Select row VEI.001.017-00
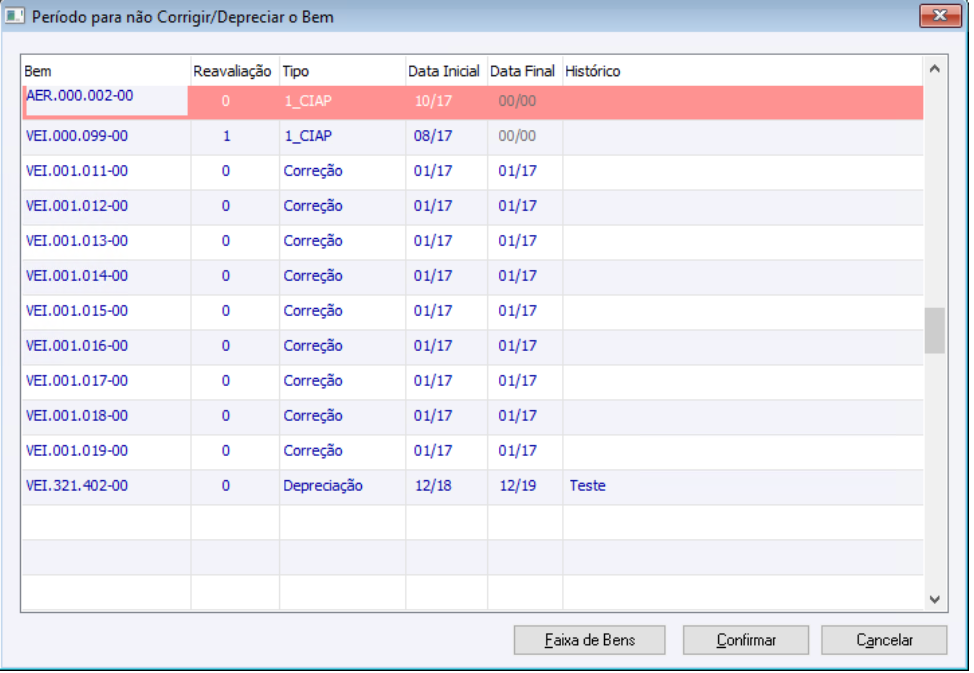The image size is (974, 673). pyautogui.click(x=473, y=380)
